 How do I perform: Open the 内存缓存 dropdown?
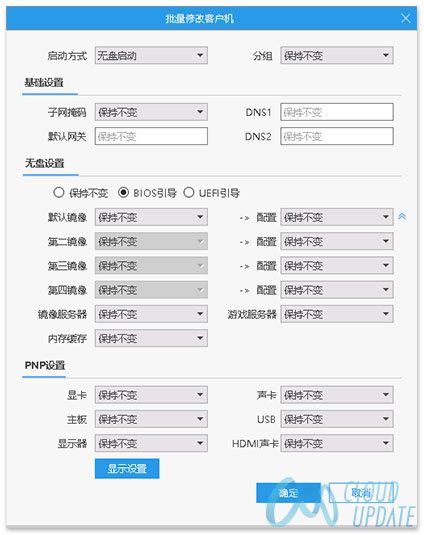coord(151,338)
